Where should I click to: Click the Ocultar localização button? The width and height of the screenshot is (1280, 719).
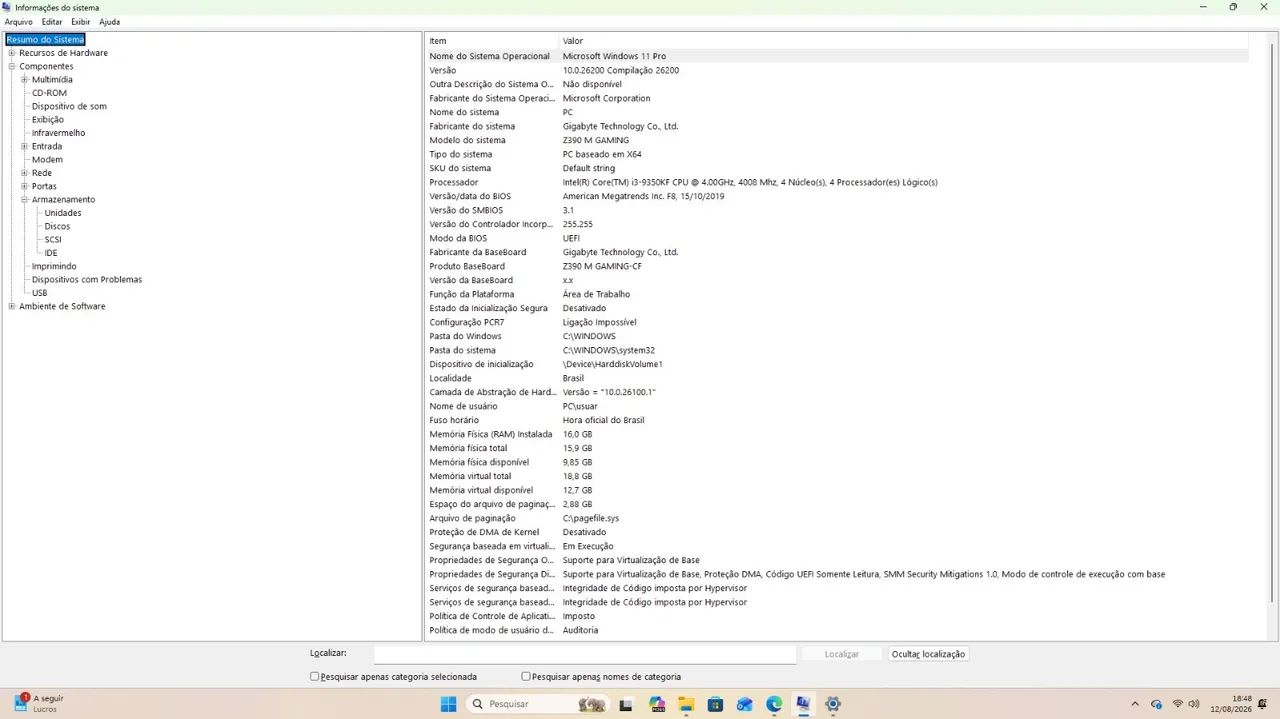point(928,654)
